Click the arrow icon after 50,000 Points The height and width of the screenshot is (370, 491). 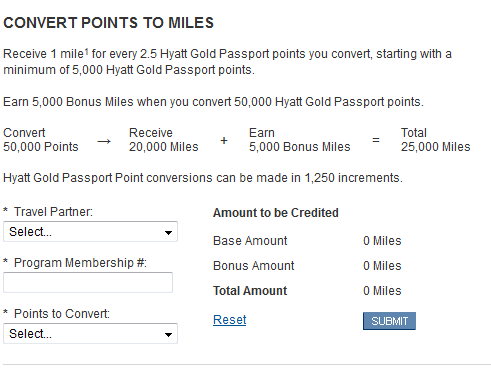104,142
